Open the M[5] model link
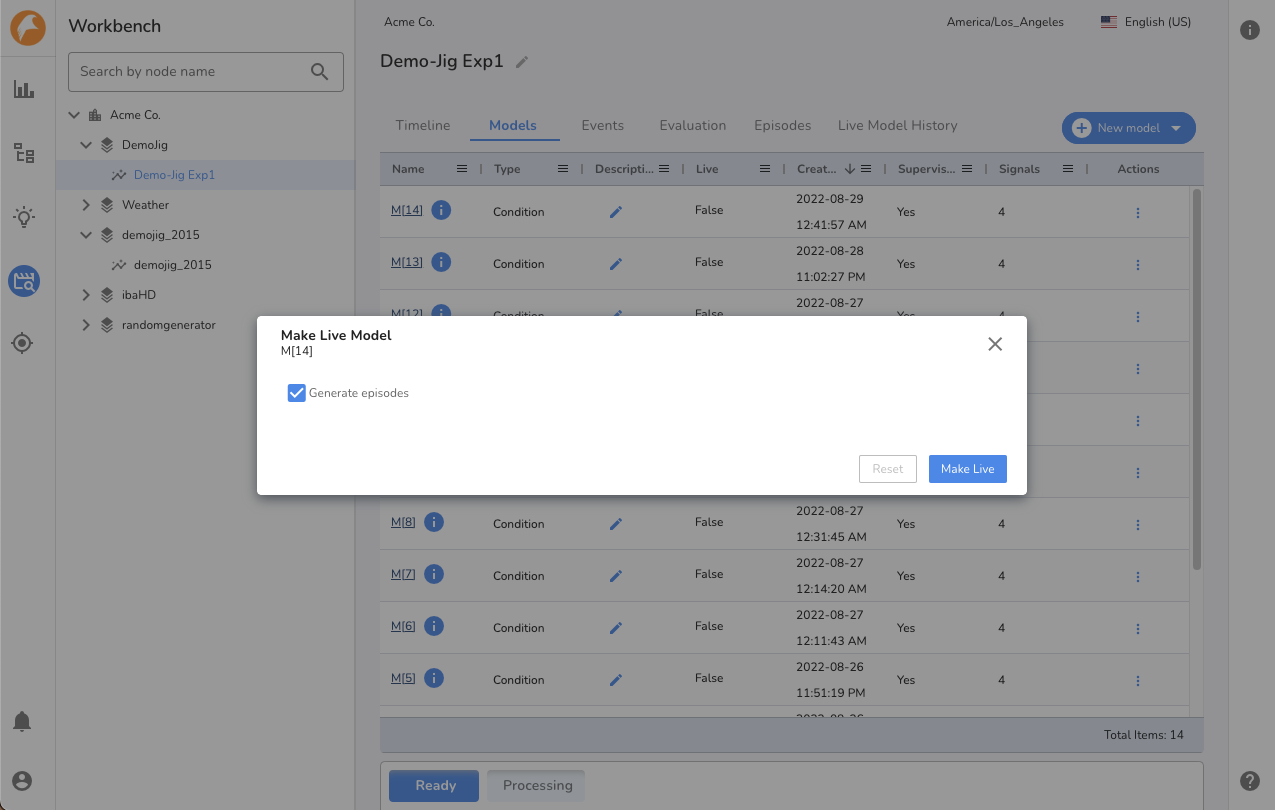 click(x=403, y=679)
